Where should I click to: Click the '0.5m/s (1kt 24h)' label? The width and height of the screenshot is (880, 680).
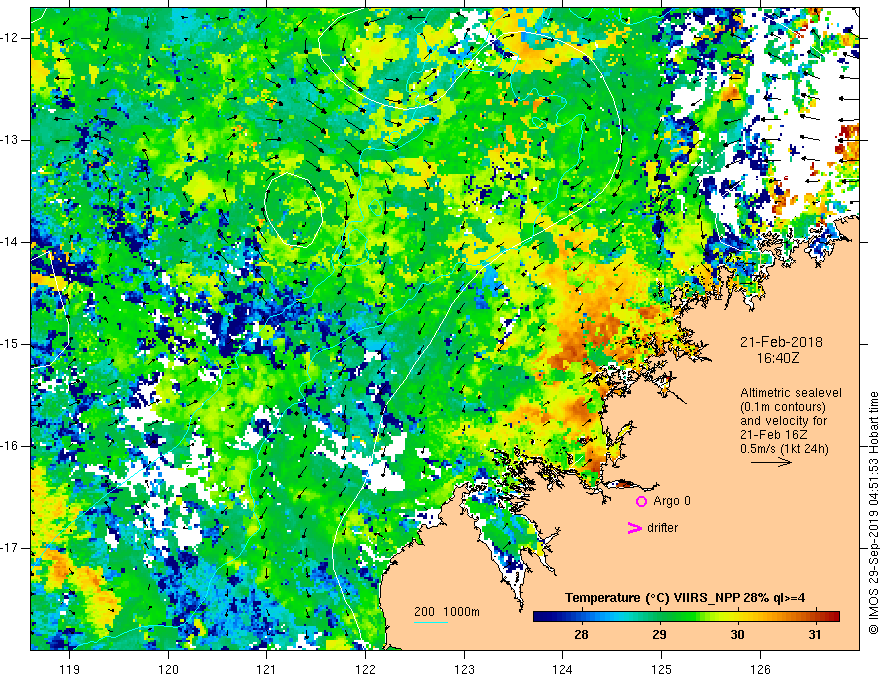click(x=784, y=449)
